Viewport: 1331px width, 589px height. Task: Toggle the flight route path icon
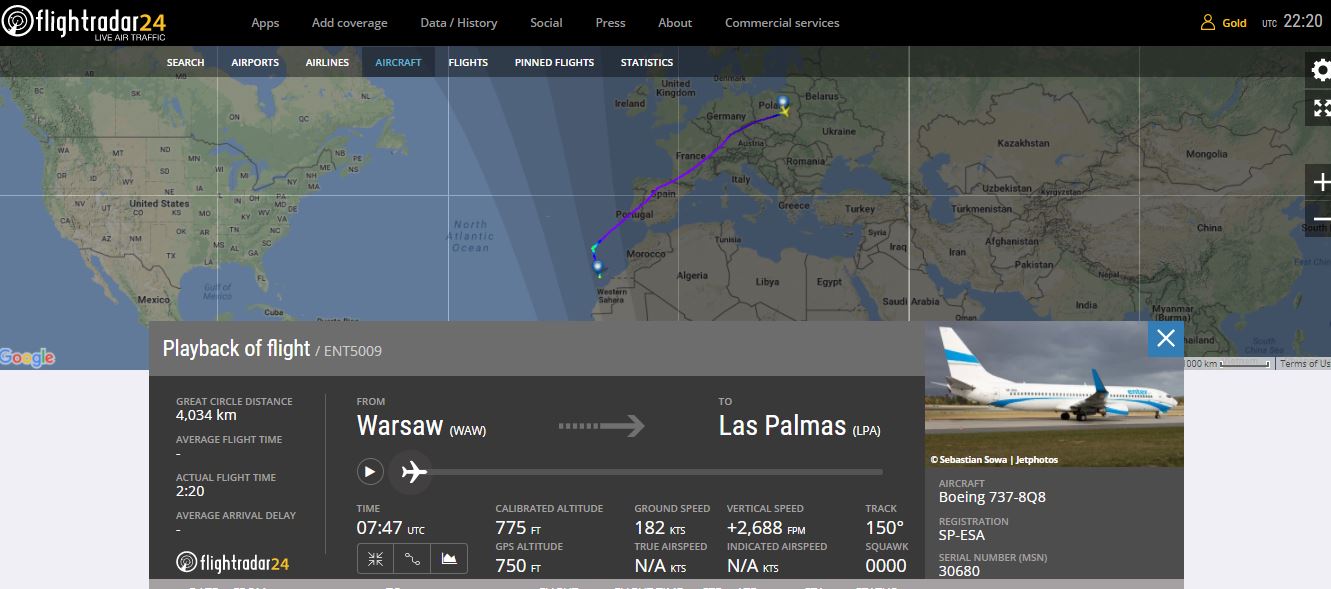[412, 559]
